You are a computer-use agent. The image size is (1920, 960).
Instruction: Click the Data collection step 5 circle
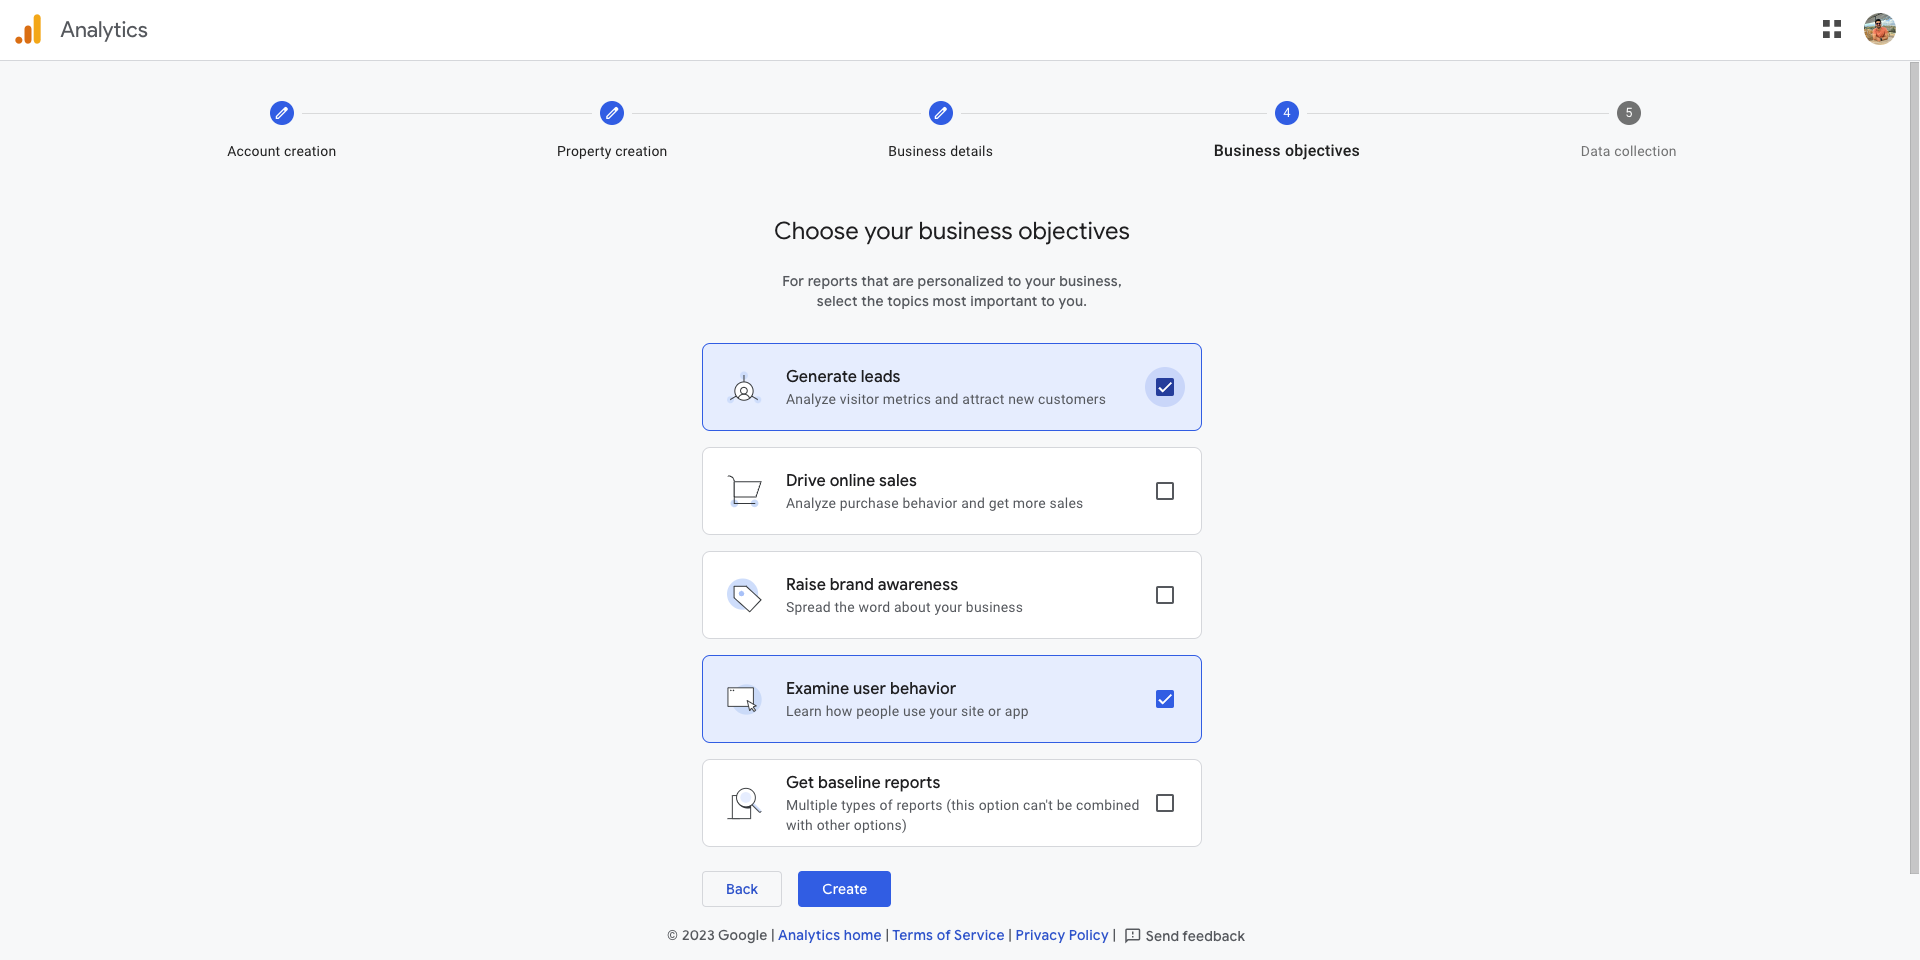[x=1629, y=113]
